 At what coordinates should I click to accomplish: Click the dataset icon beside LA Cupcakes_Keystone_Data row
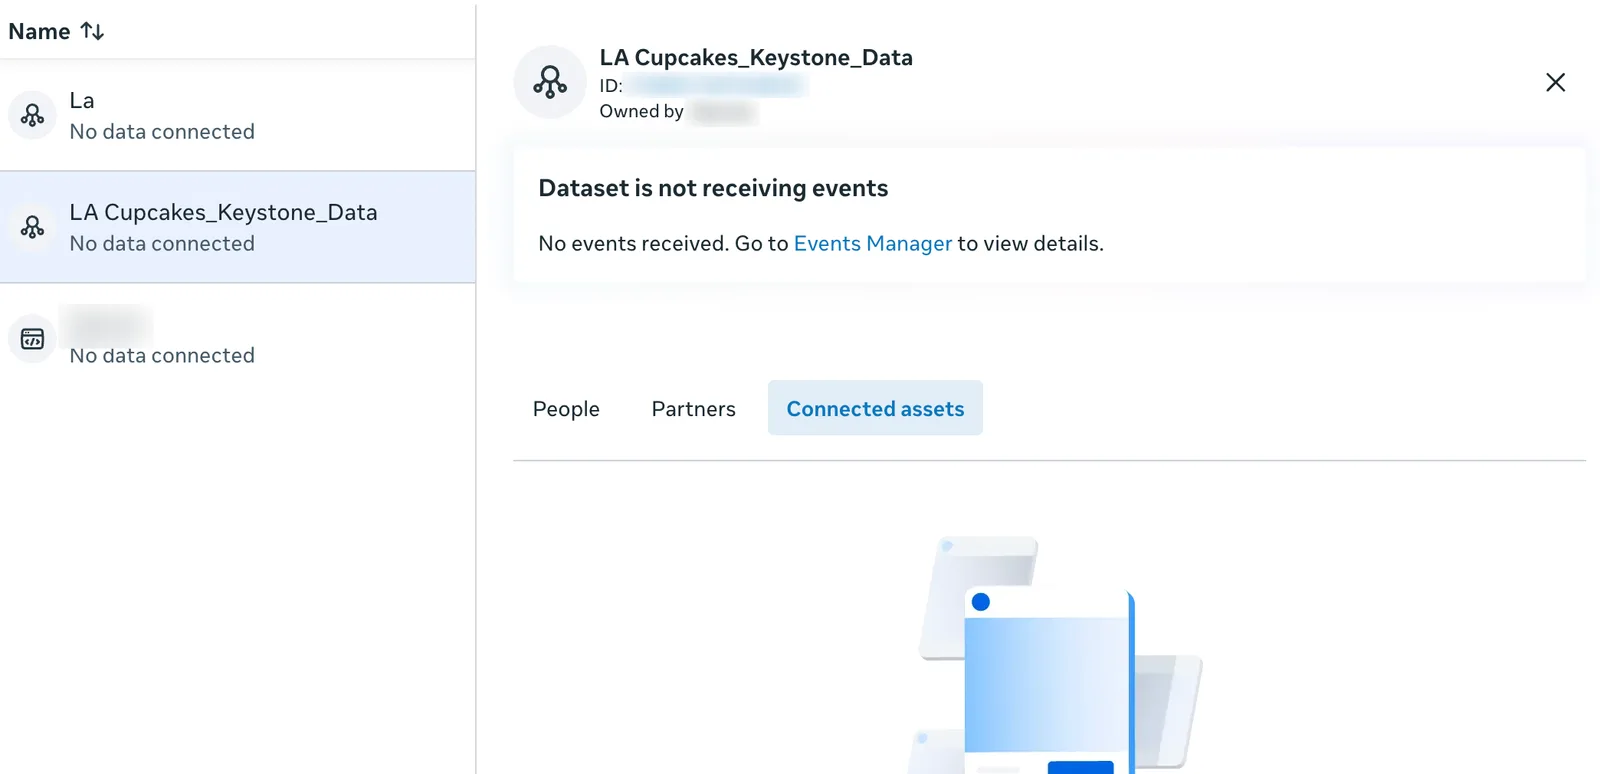32,227
